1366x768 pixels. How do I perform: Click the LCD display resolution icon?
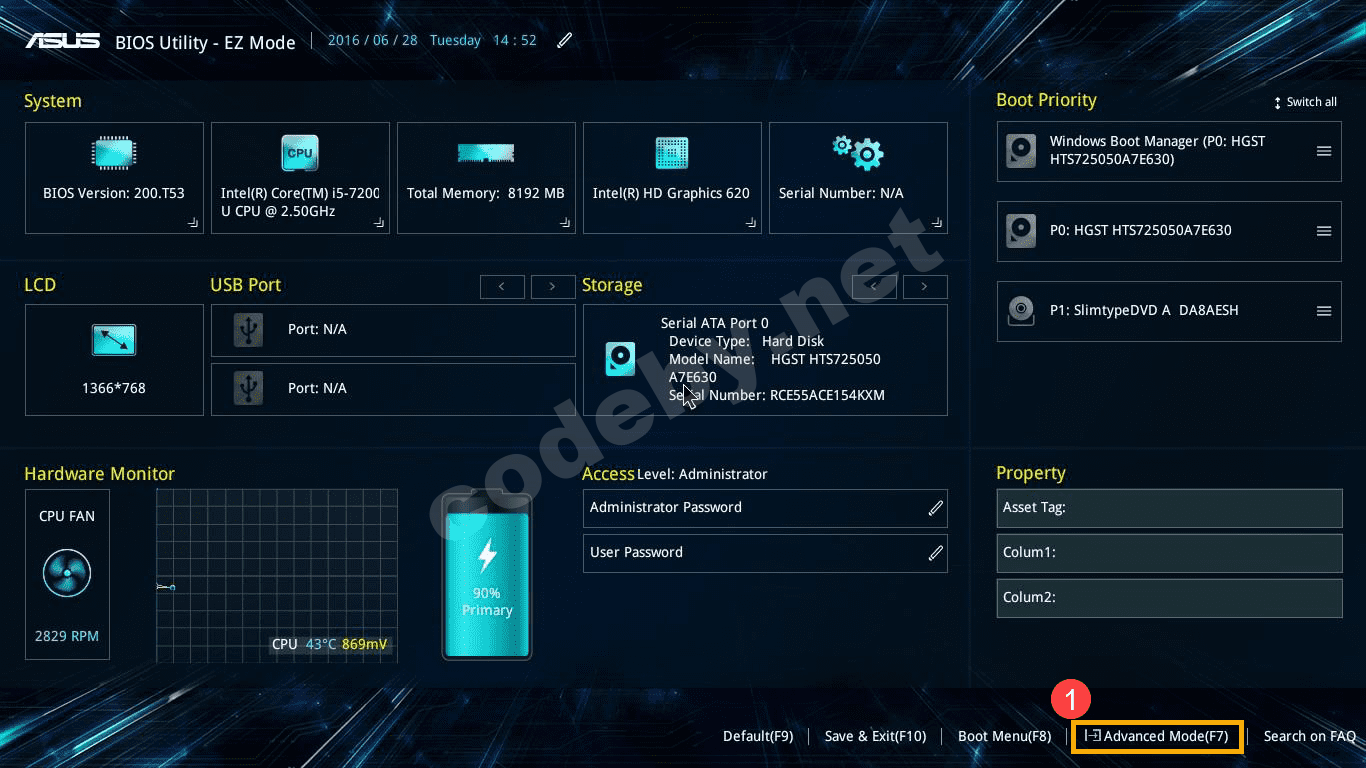tap(114, 340)
